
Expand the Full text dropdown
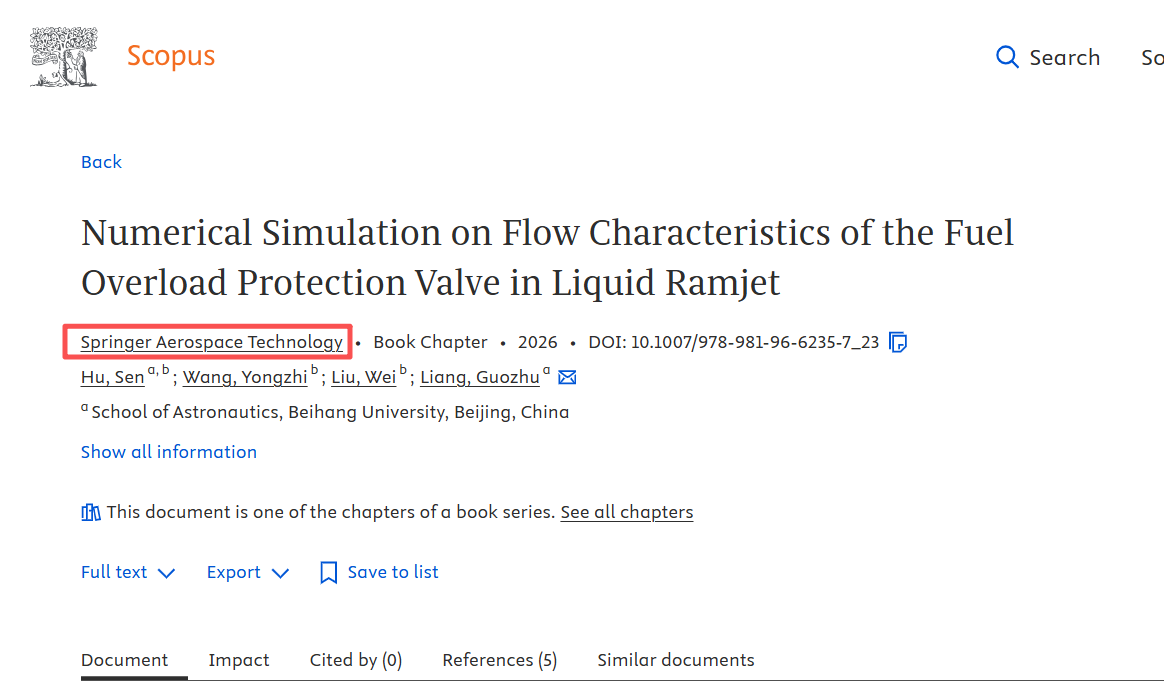[128, 572]
